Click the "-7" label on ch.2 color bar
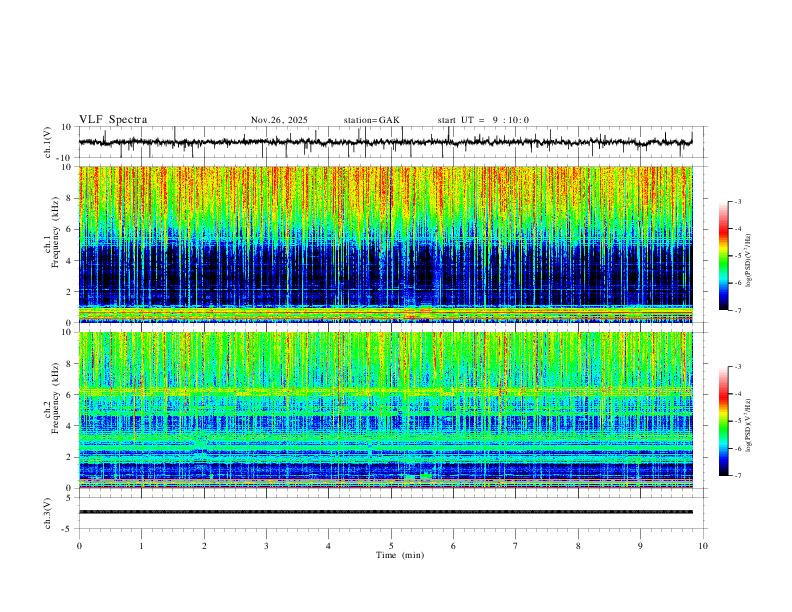The height and width of the screenshot is (612, 792). point(737,476)
